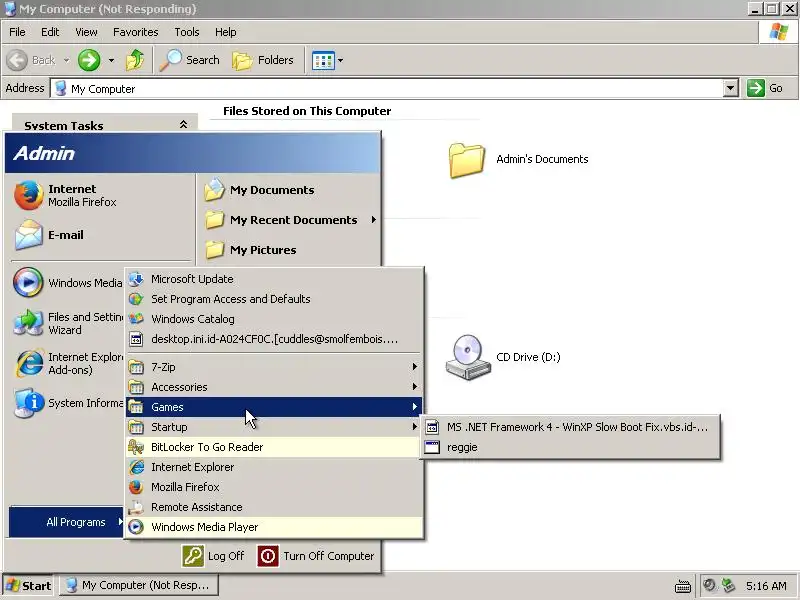Expand the Startup program folder
Image resolution: width=800 pixels, height=600 pixels.
point(274,427)
